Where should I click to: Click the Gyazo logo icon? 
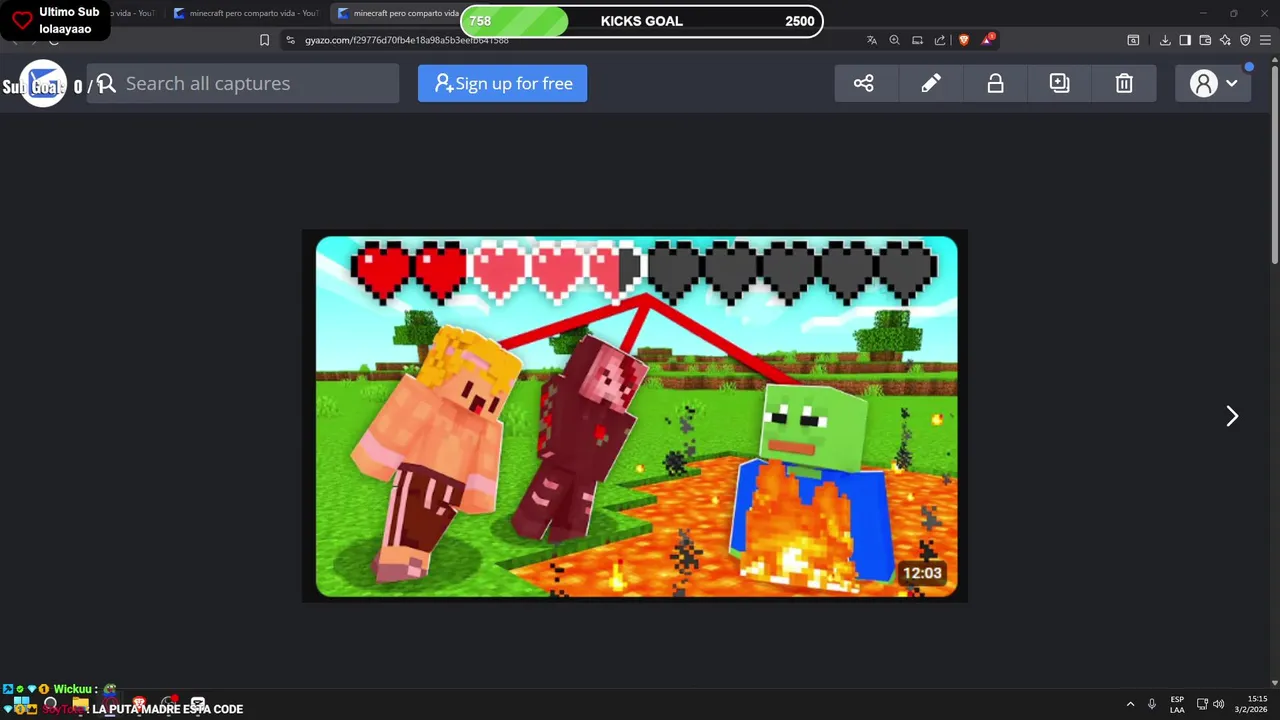[x=43, y=84]
